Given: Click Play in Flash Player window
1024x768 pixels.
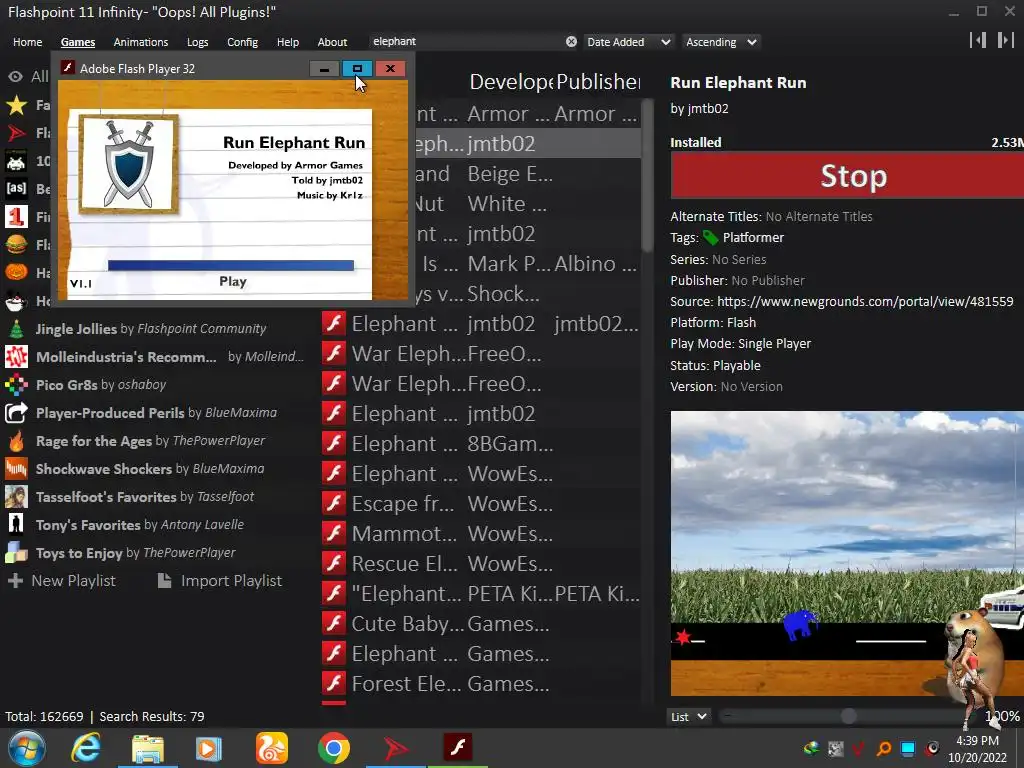Looking at the screenshot, I should 232,281.
